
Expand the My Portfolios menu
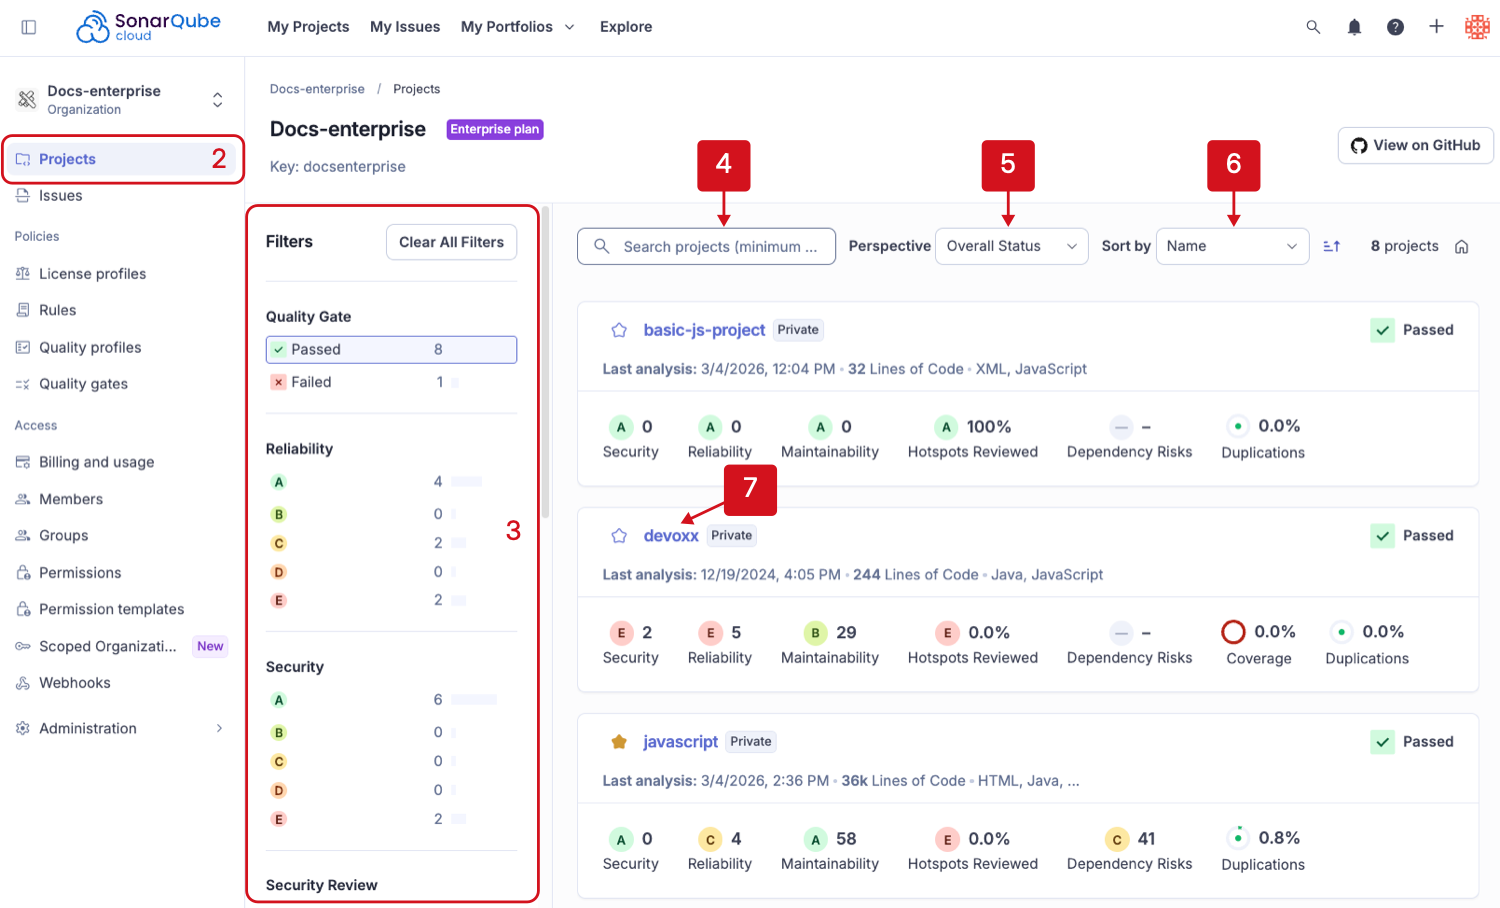[518, 27]
